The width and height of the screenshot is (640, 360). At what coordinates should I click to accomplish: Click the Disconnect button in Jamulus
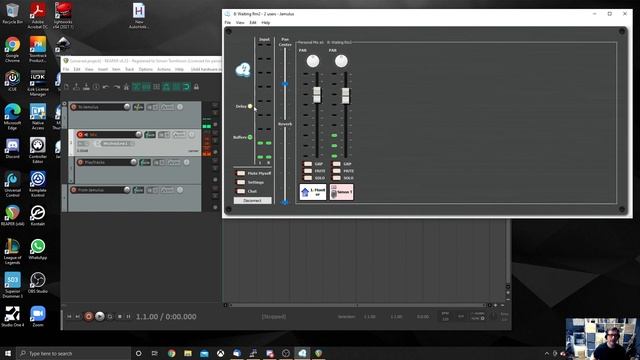coord(252,200)
